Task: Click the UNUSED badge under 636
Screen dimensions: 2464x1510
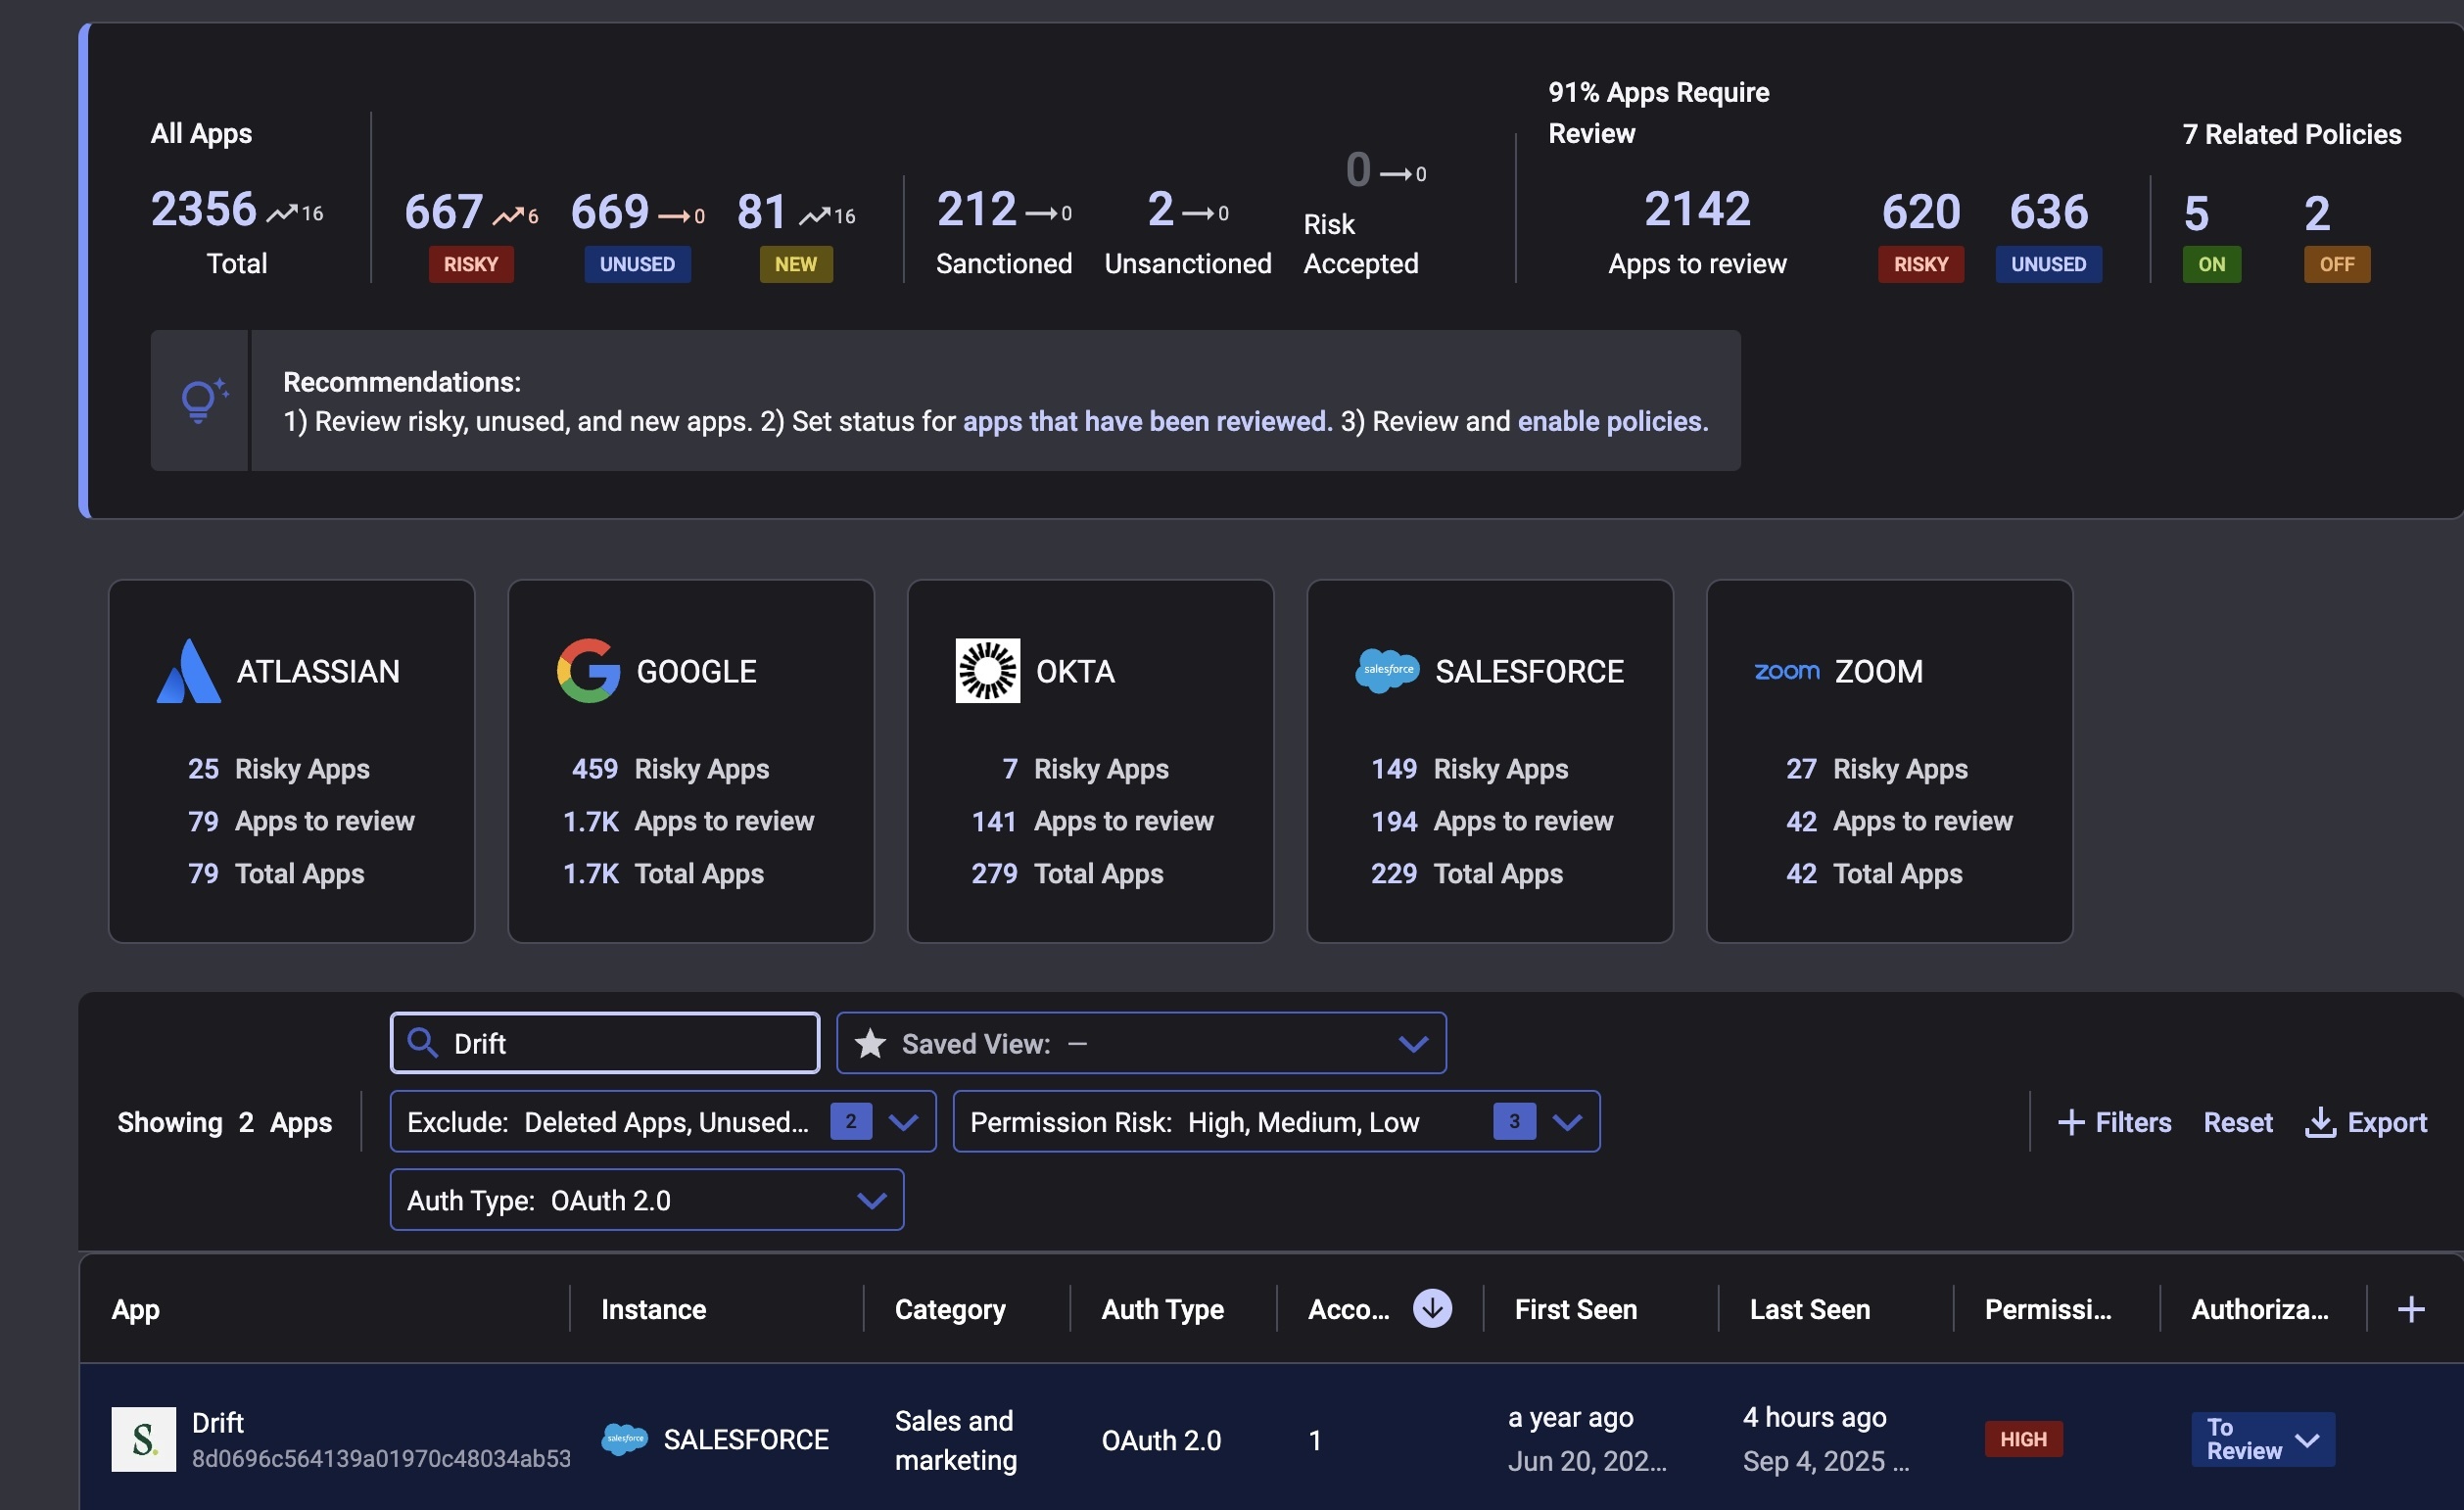Action: [x=2048, y=264]
